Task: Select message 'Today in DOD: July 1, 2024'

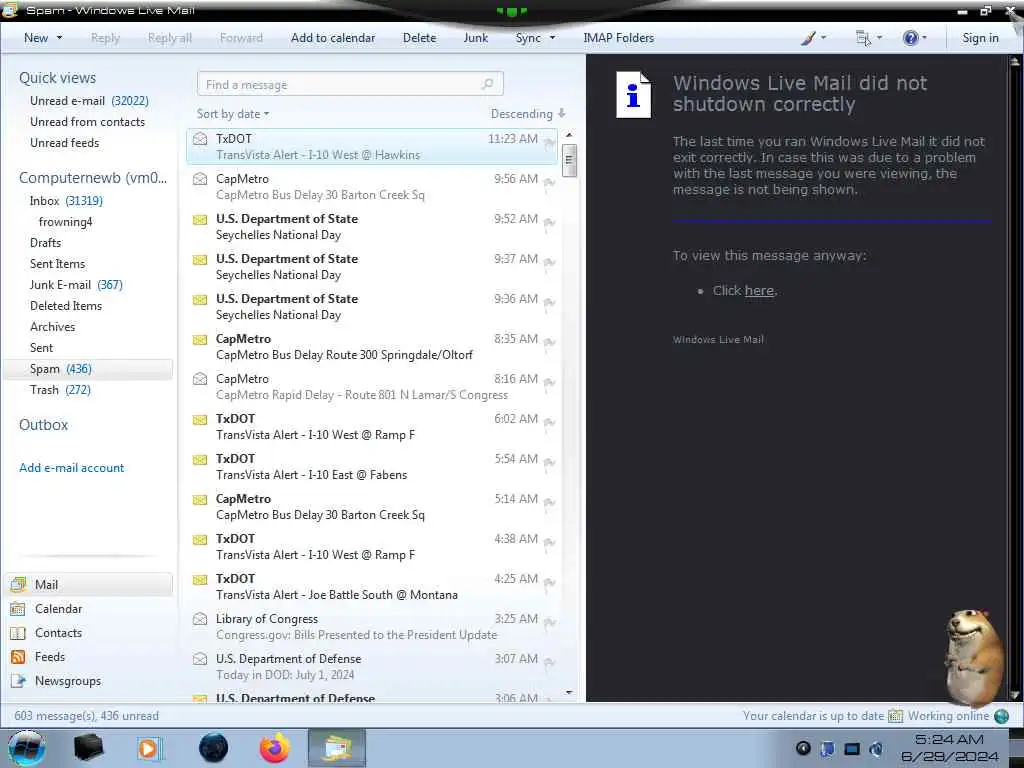Action: [372, 667]
